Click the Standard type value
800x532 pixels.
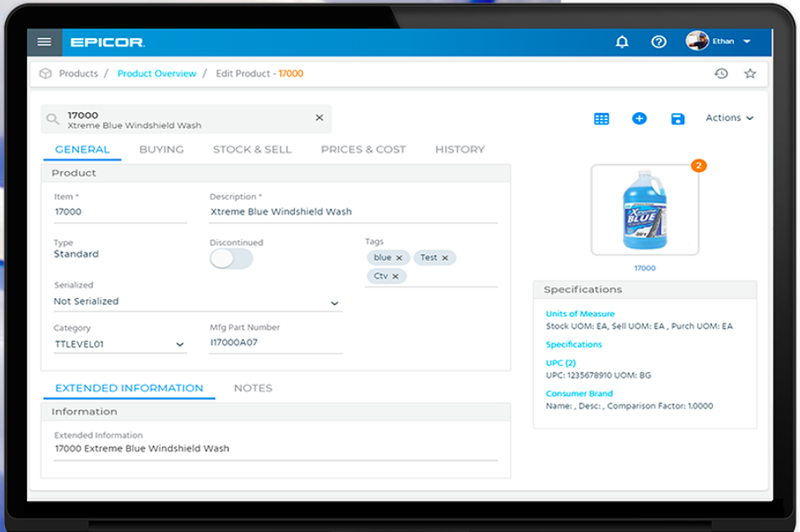tap(77, 254)
